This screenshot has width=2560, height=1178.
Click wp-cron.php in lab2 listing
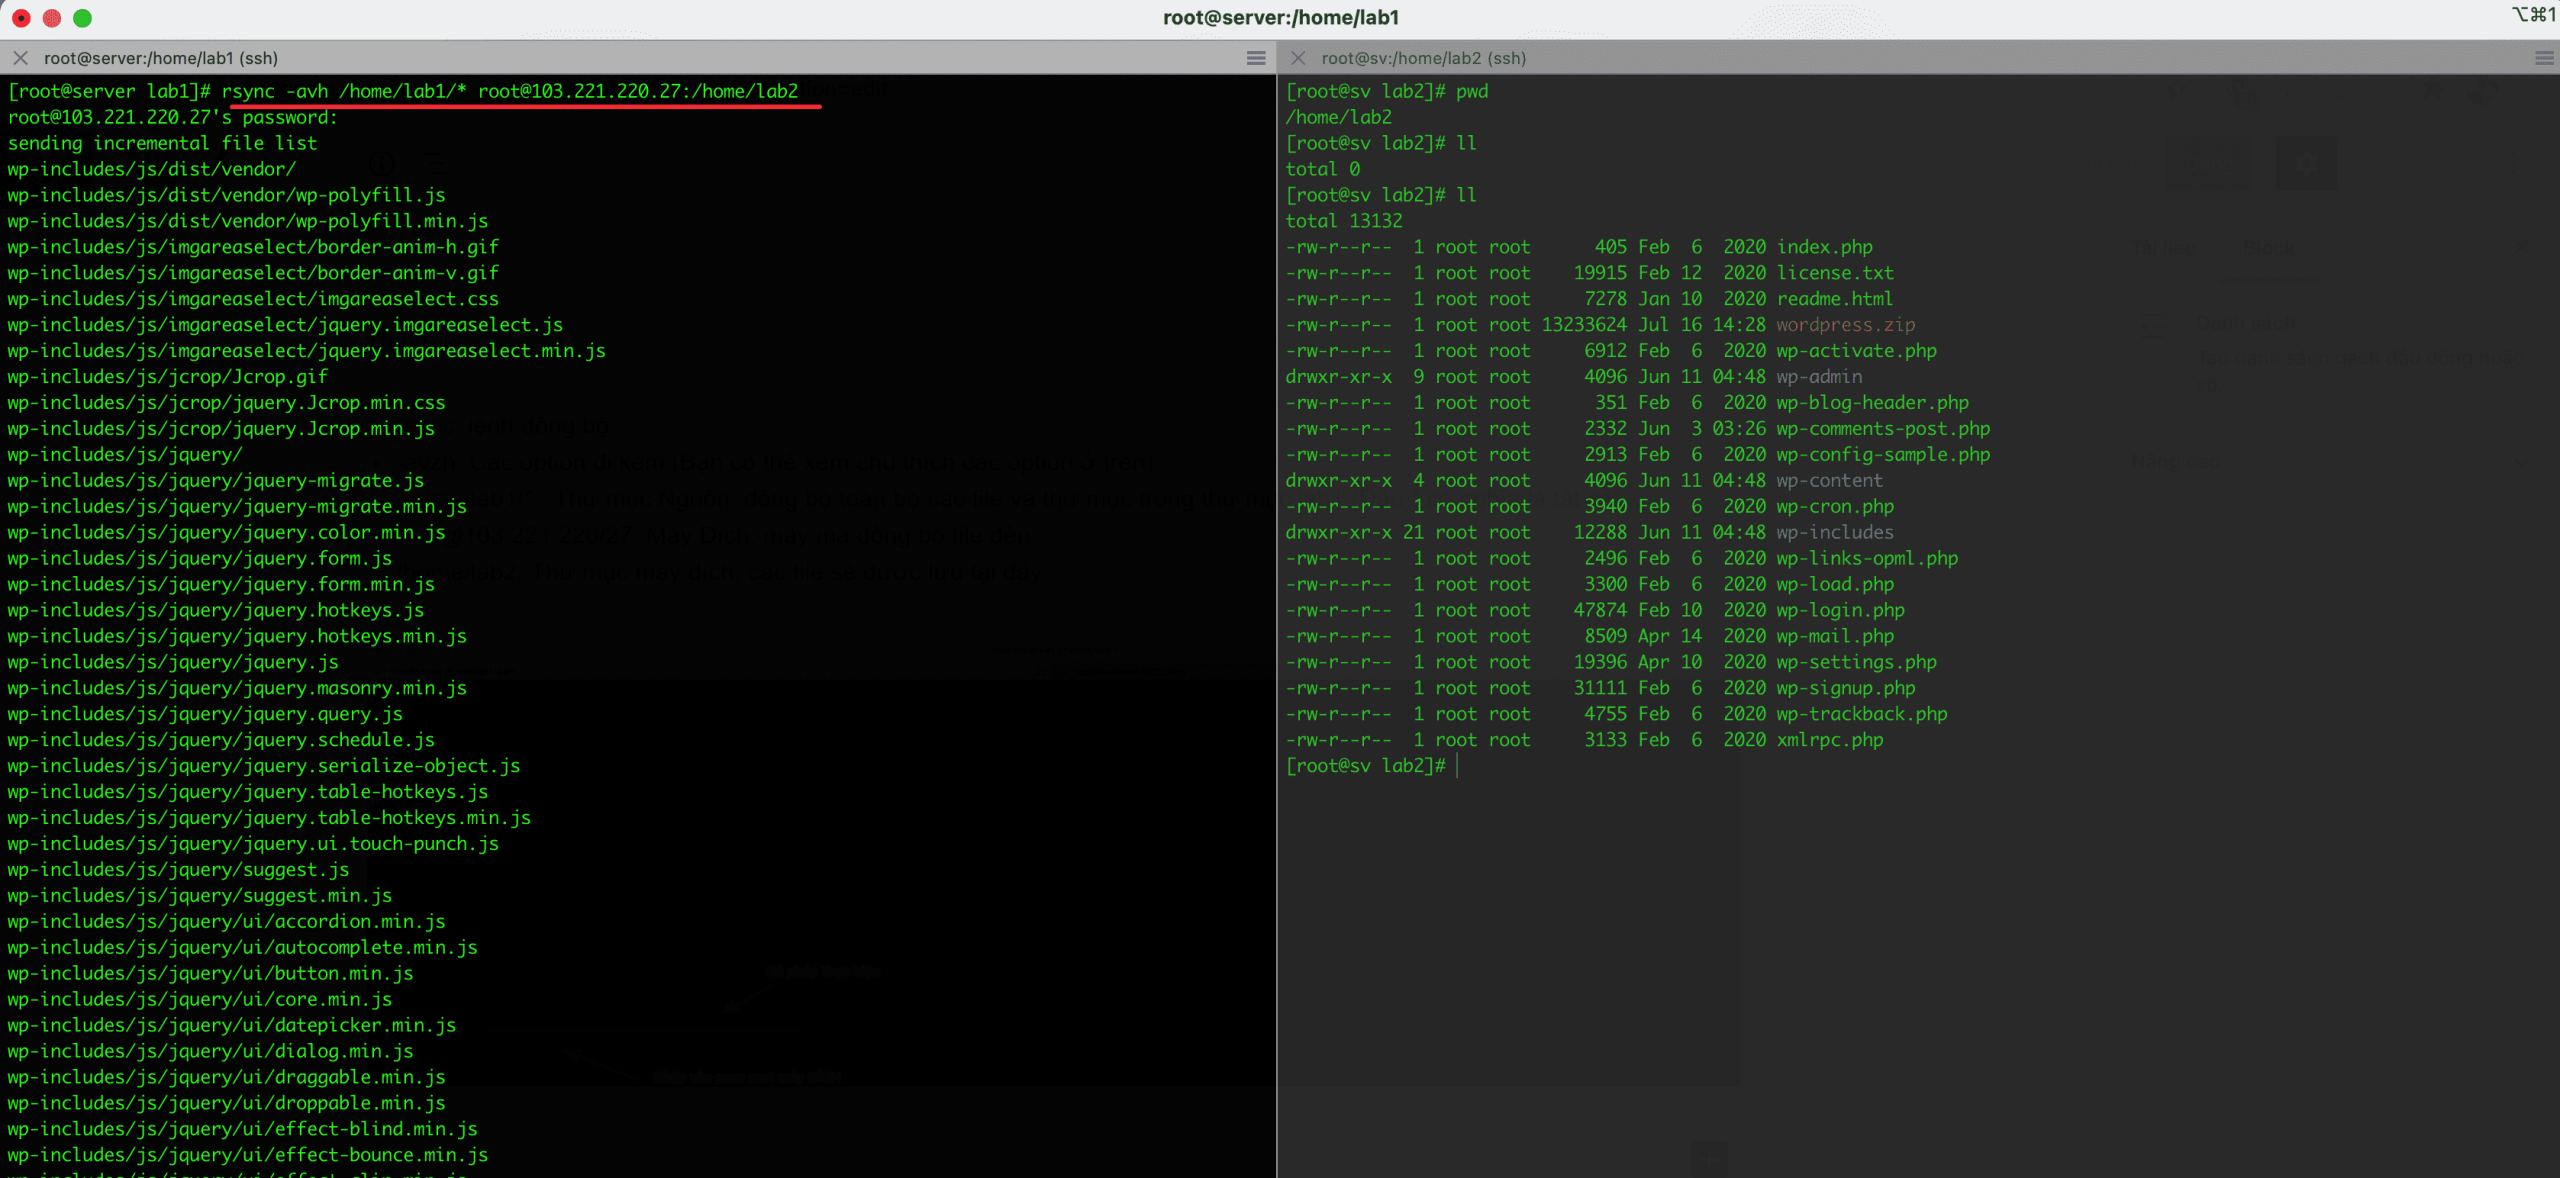click(1836, 507)
